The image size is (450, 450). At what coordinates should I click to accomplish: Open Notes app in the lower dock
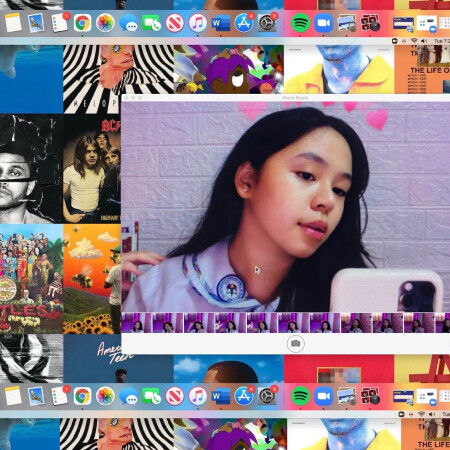[x=13, y=397]
